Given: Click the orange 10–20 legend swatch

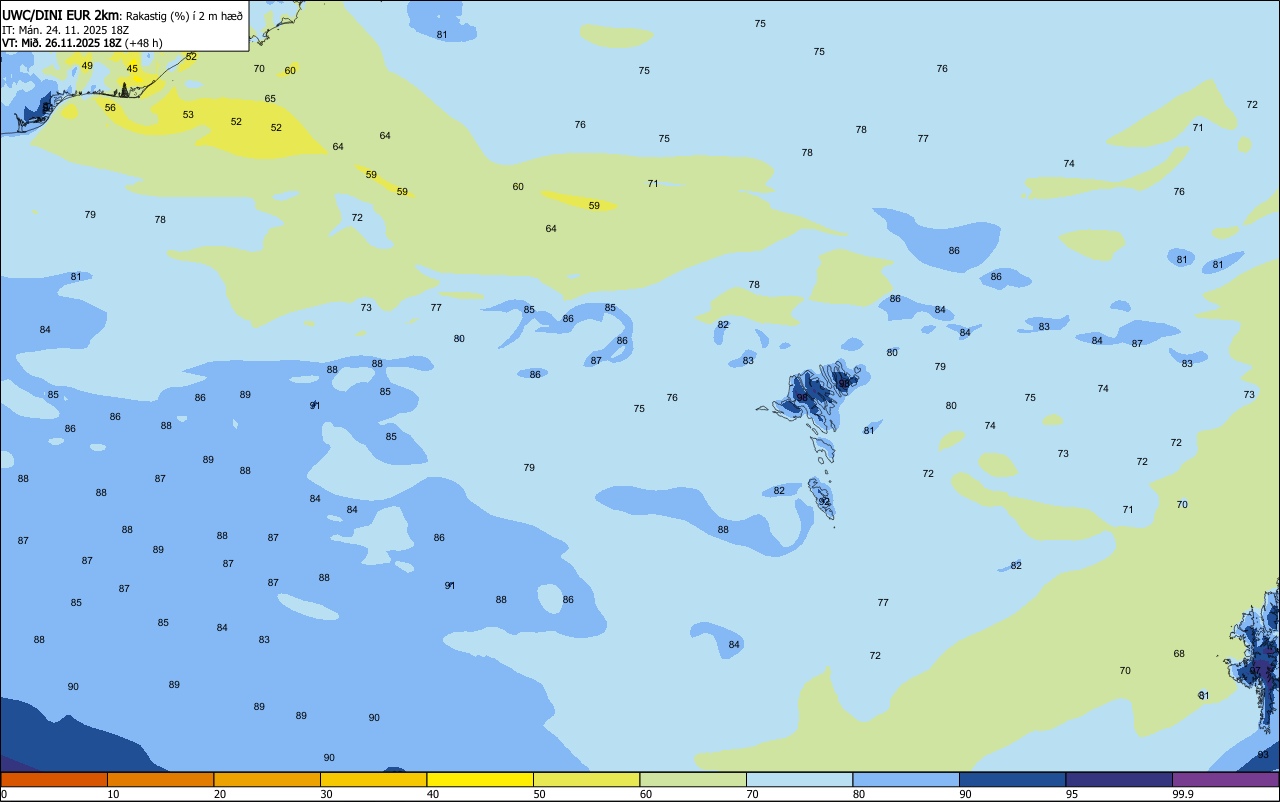Looking at the screenshot, I should pyautogui.click(x=160, y=779).
